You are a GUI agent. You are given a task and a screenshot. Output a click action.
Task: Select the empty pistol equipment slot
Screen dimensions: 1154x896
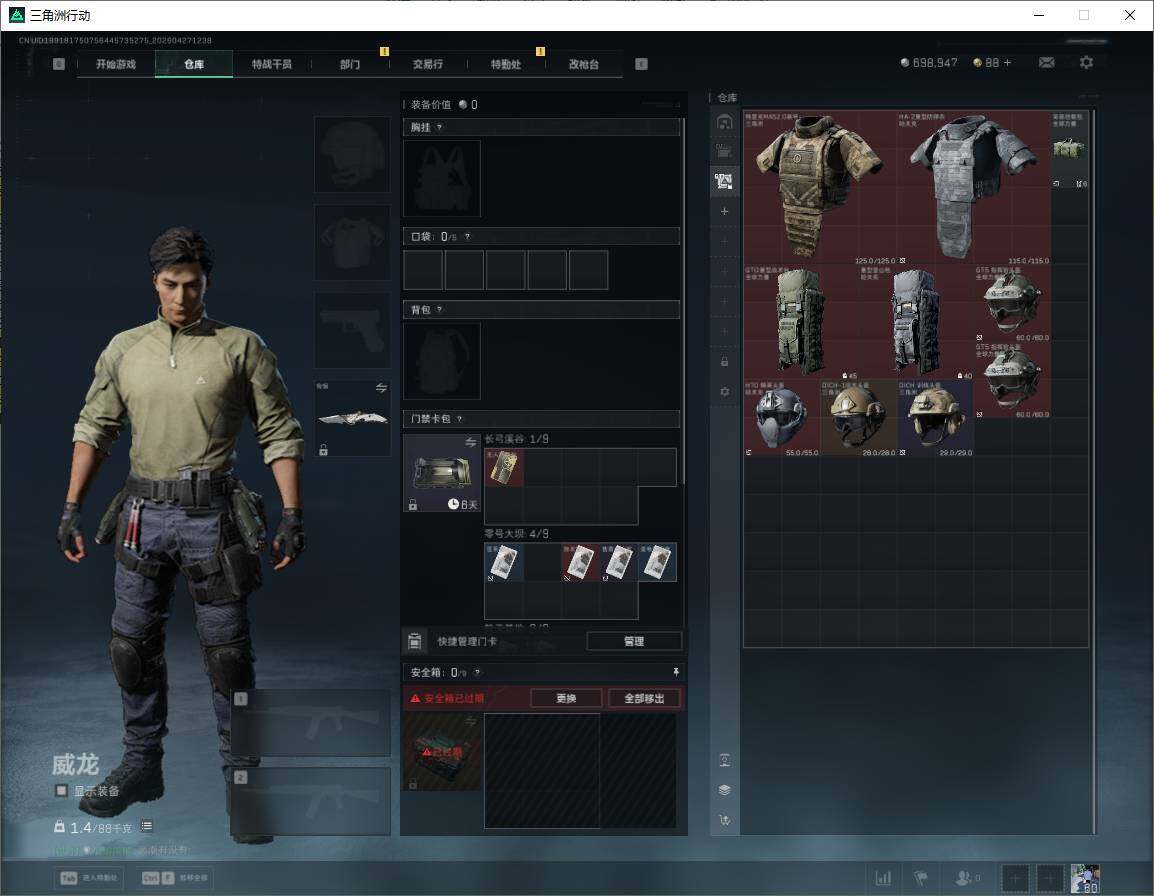pyautogui.click(x=353, y=330)
